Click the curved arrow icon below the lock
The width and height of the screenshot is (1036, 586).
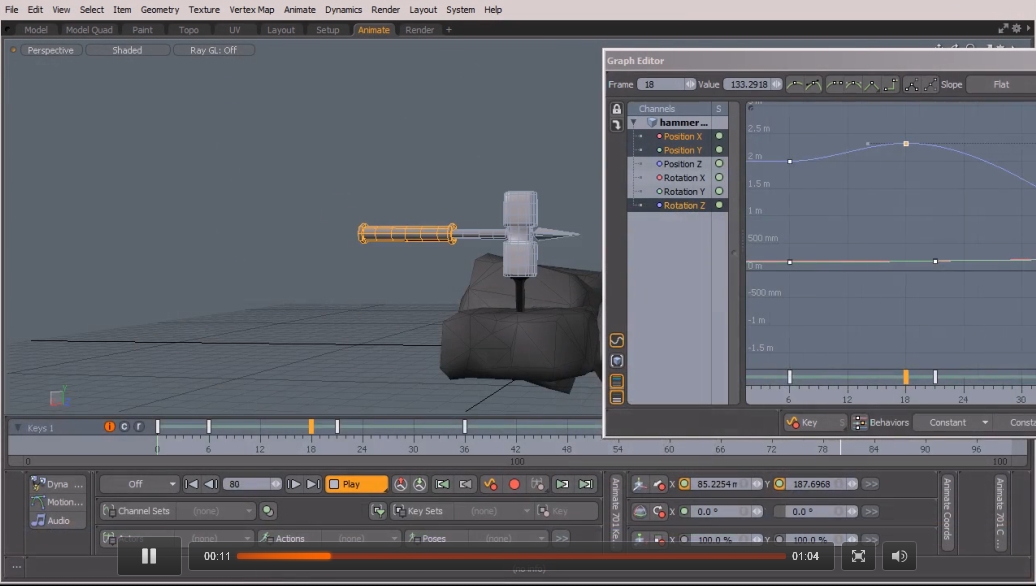pos(616,125)
